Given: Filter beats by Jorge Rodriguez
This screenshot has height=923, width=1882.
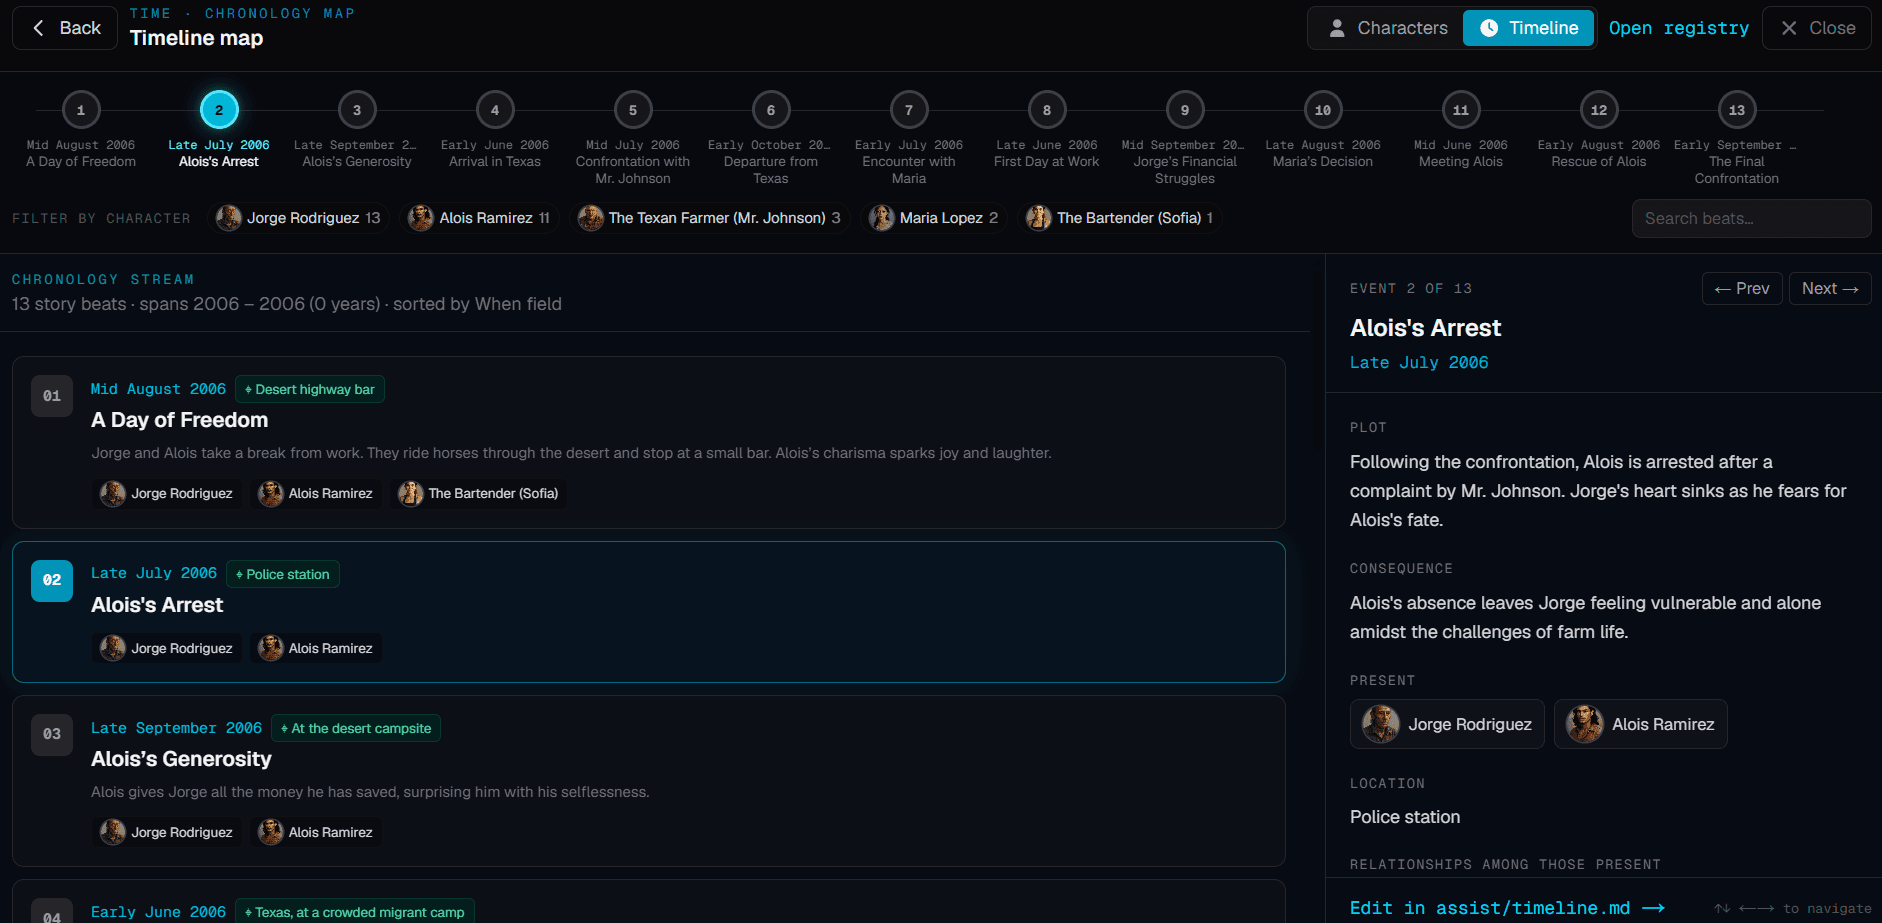Looking at the screenshot, I should (x=299, y=218).
